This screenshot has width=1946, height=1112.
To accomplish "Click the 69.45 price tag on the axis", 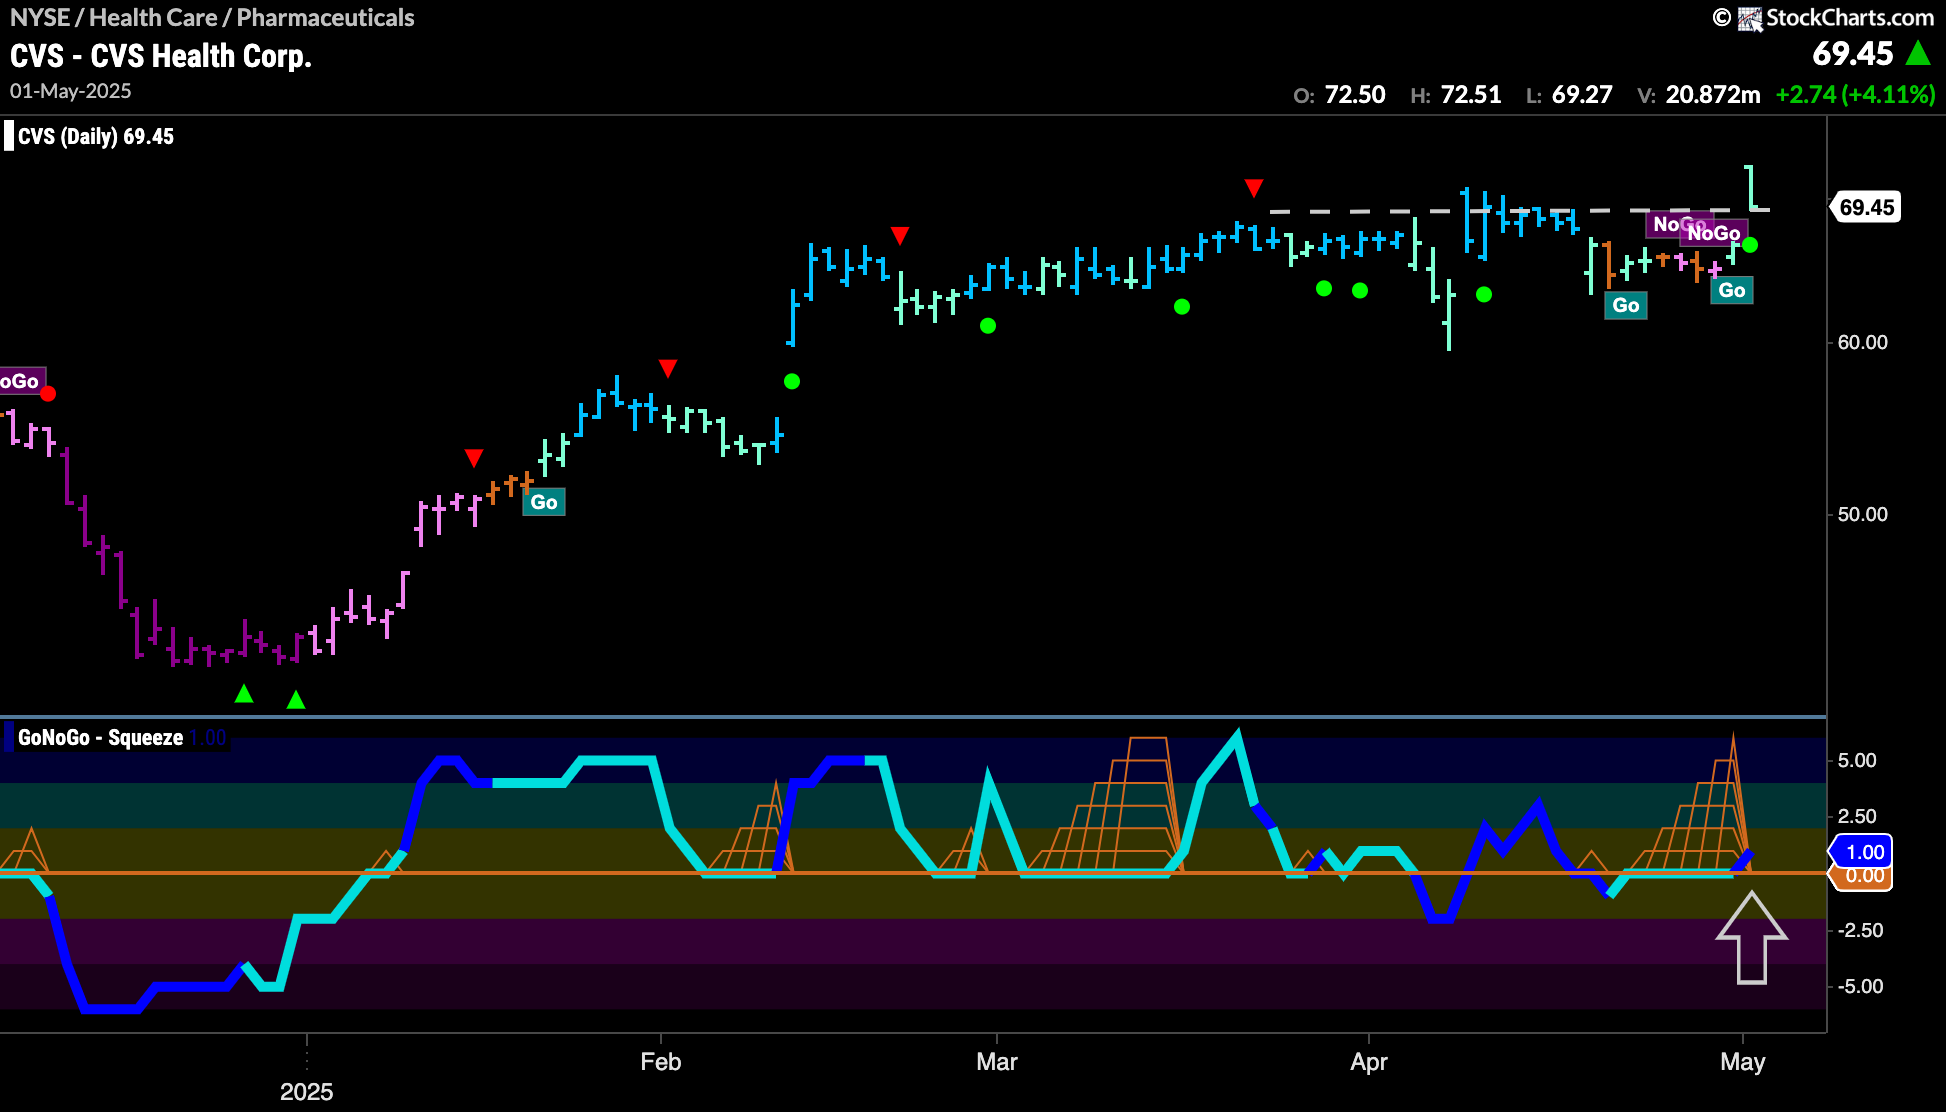I will point(1866,207).
